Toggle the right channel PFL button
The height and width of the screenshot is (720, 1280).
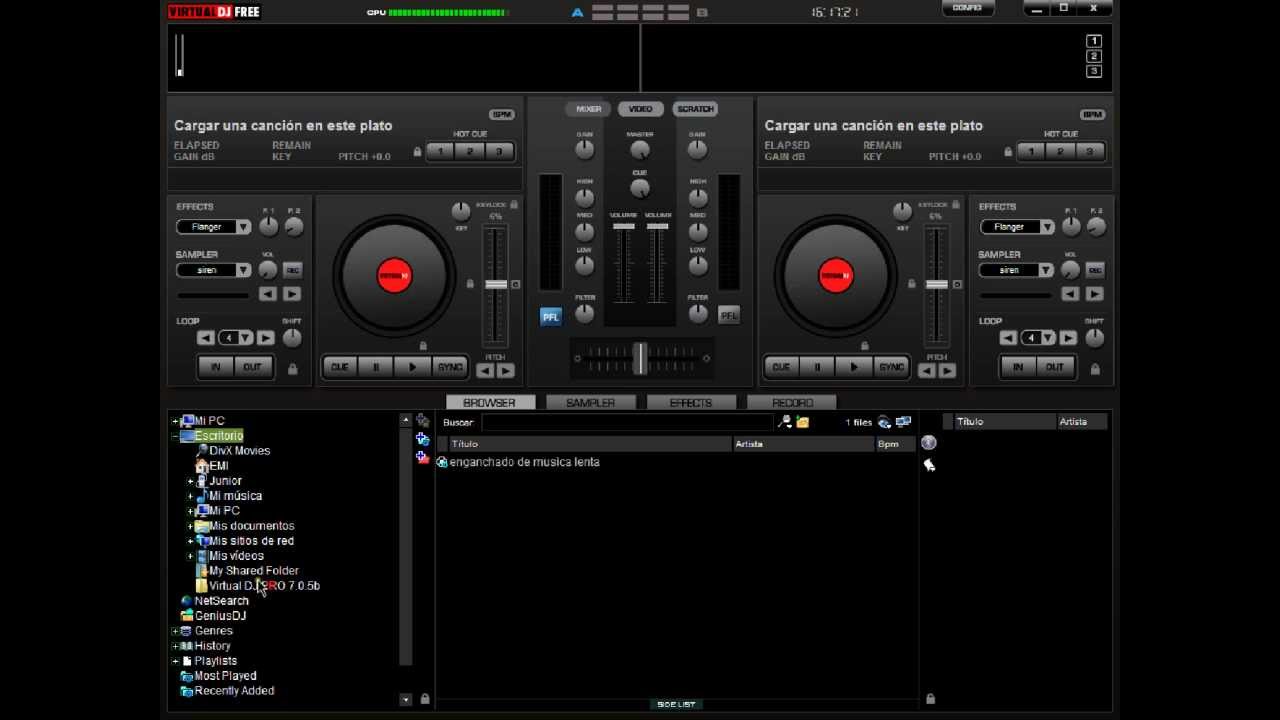(729, 316)
